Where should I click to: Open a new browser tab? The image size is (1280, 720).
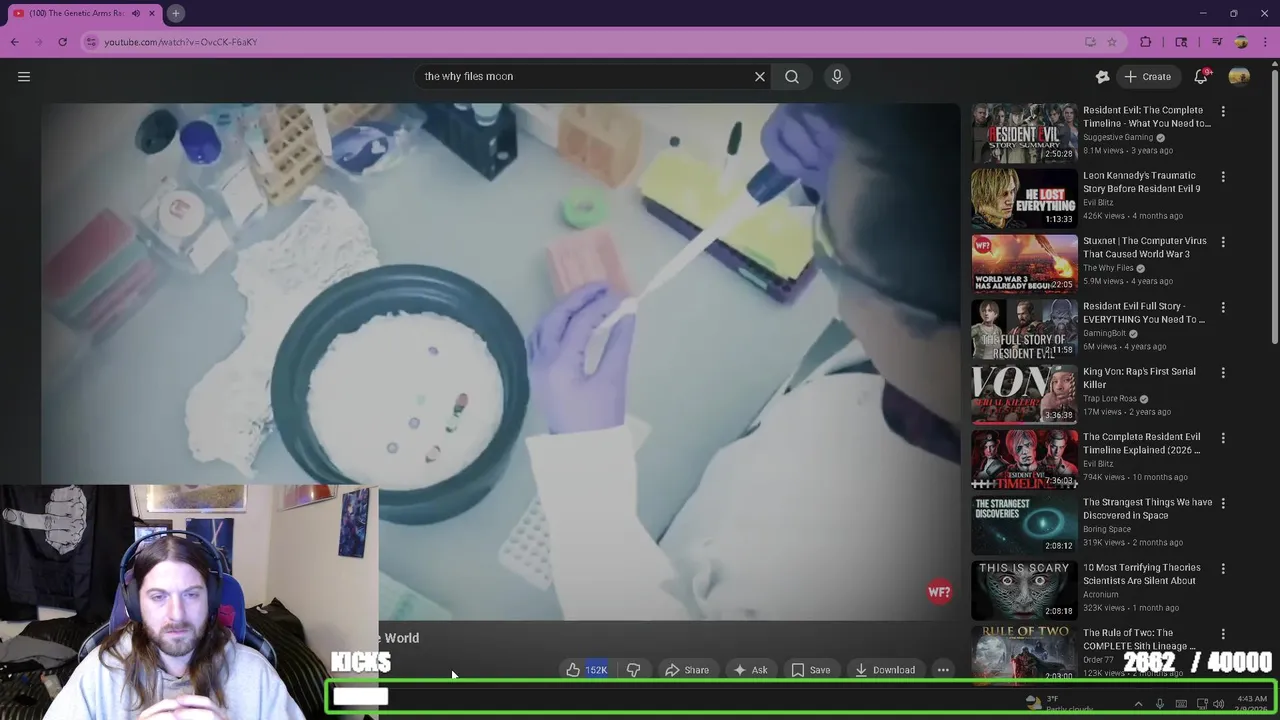(175, 13)
